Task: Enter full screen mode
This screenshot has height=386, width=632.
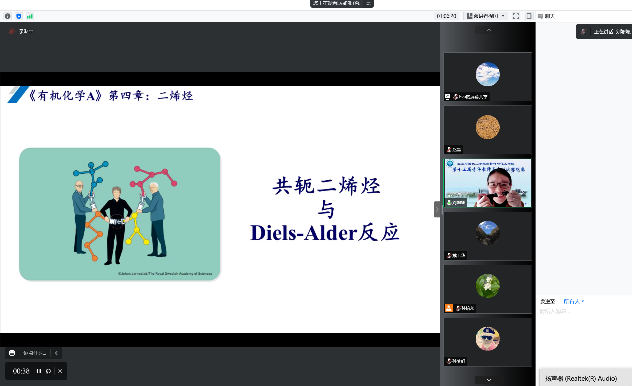Action: pyautogui.click(x=516, y=16)
